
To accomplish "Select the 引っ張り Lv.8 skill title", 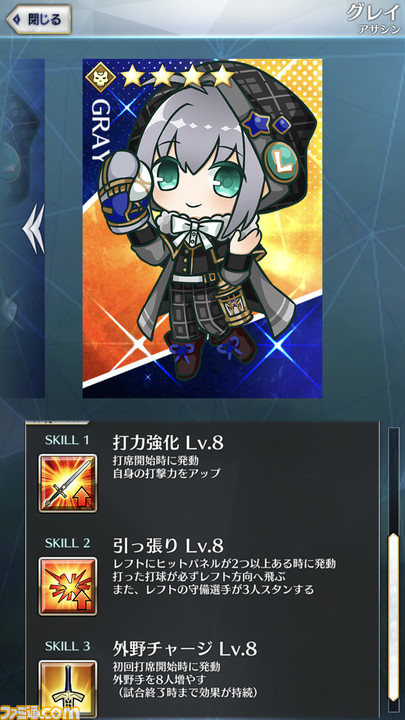I will click(168, 546).
